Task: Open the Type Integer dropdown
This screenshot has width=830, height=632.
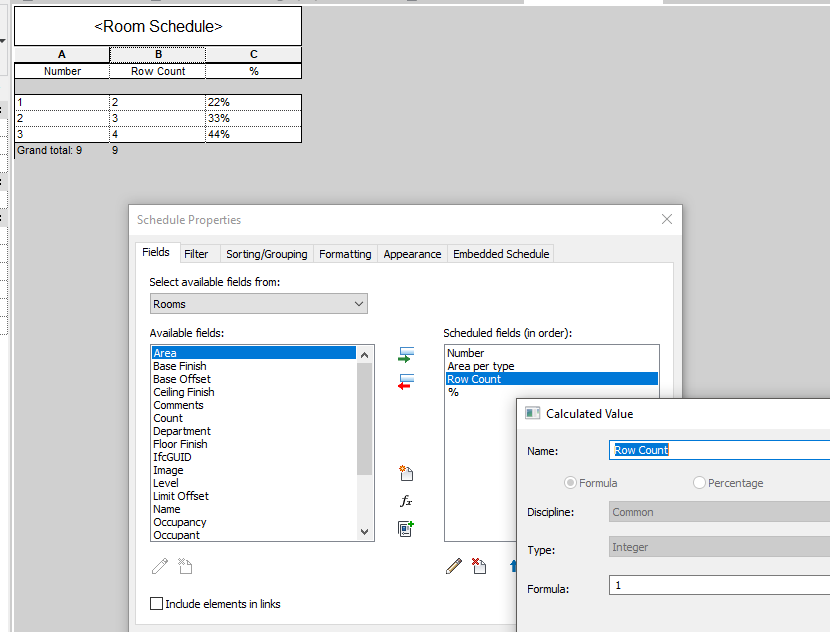Action: click(719, 547)
